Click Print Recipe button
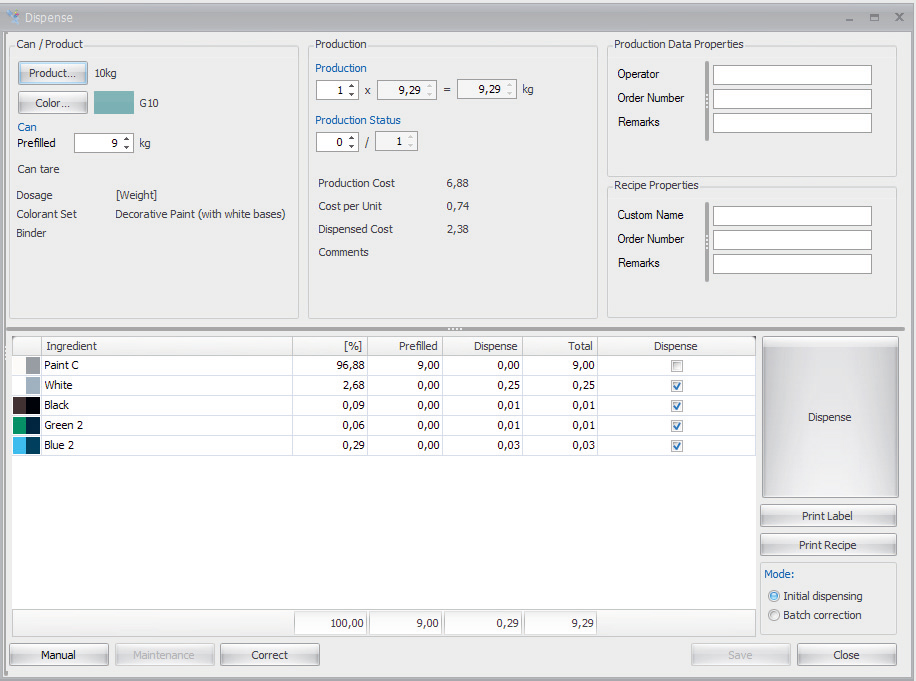Image resolution: width=916 pixels, height=681 pixels. click(828, 546)
